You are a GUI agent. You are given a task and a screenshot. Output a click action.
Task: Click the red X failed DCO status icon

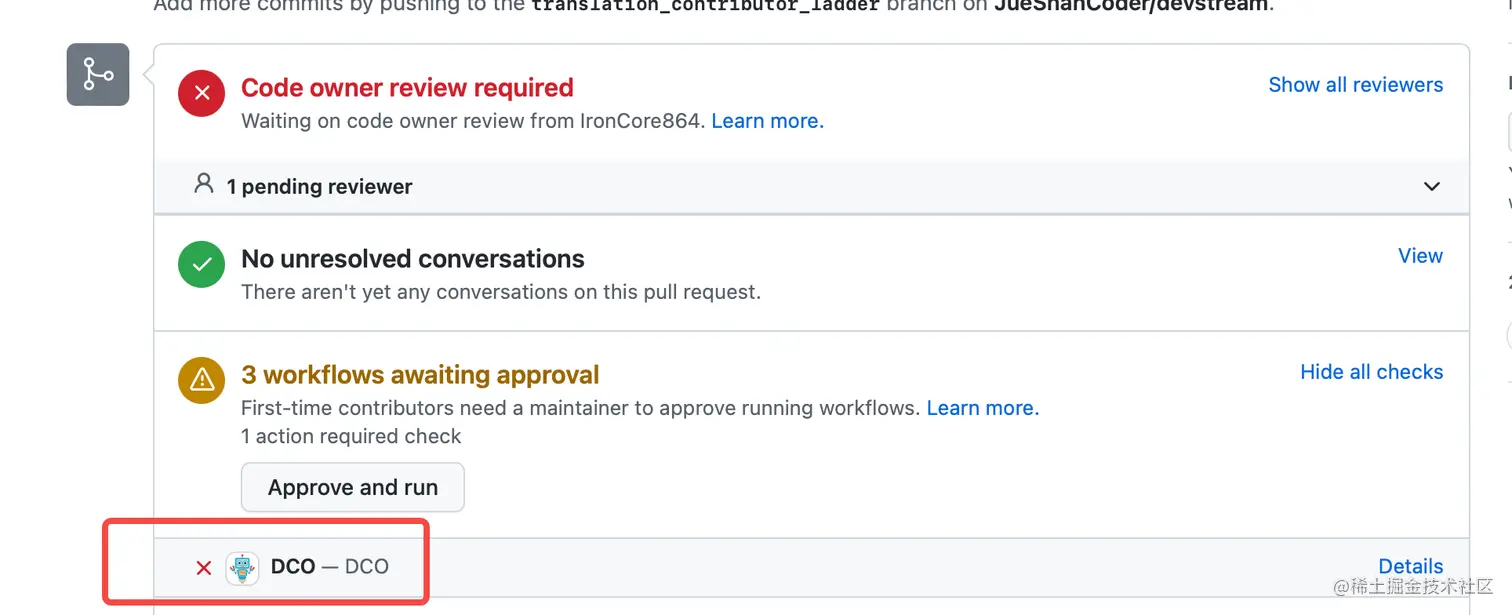click(x=204, y=567)
